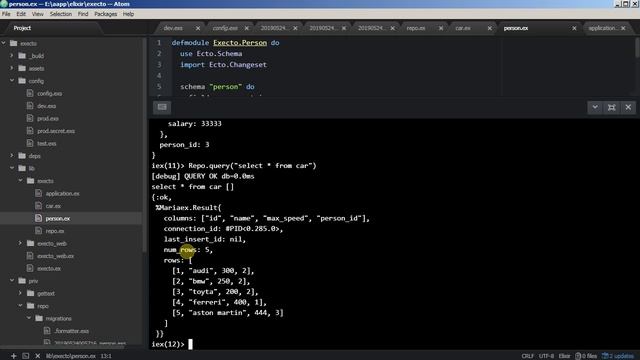Change the Elixir grammar selector
640x360 pixels.
(564, 356)
